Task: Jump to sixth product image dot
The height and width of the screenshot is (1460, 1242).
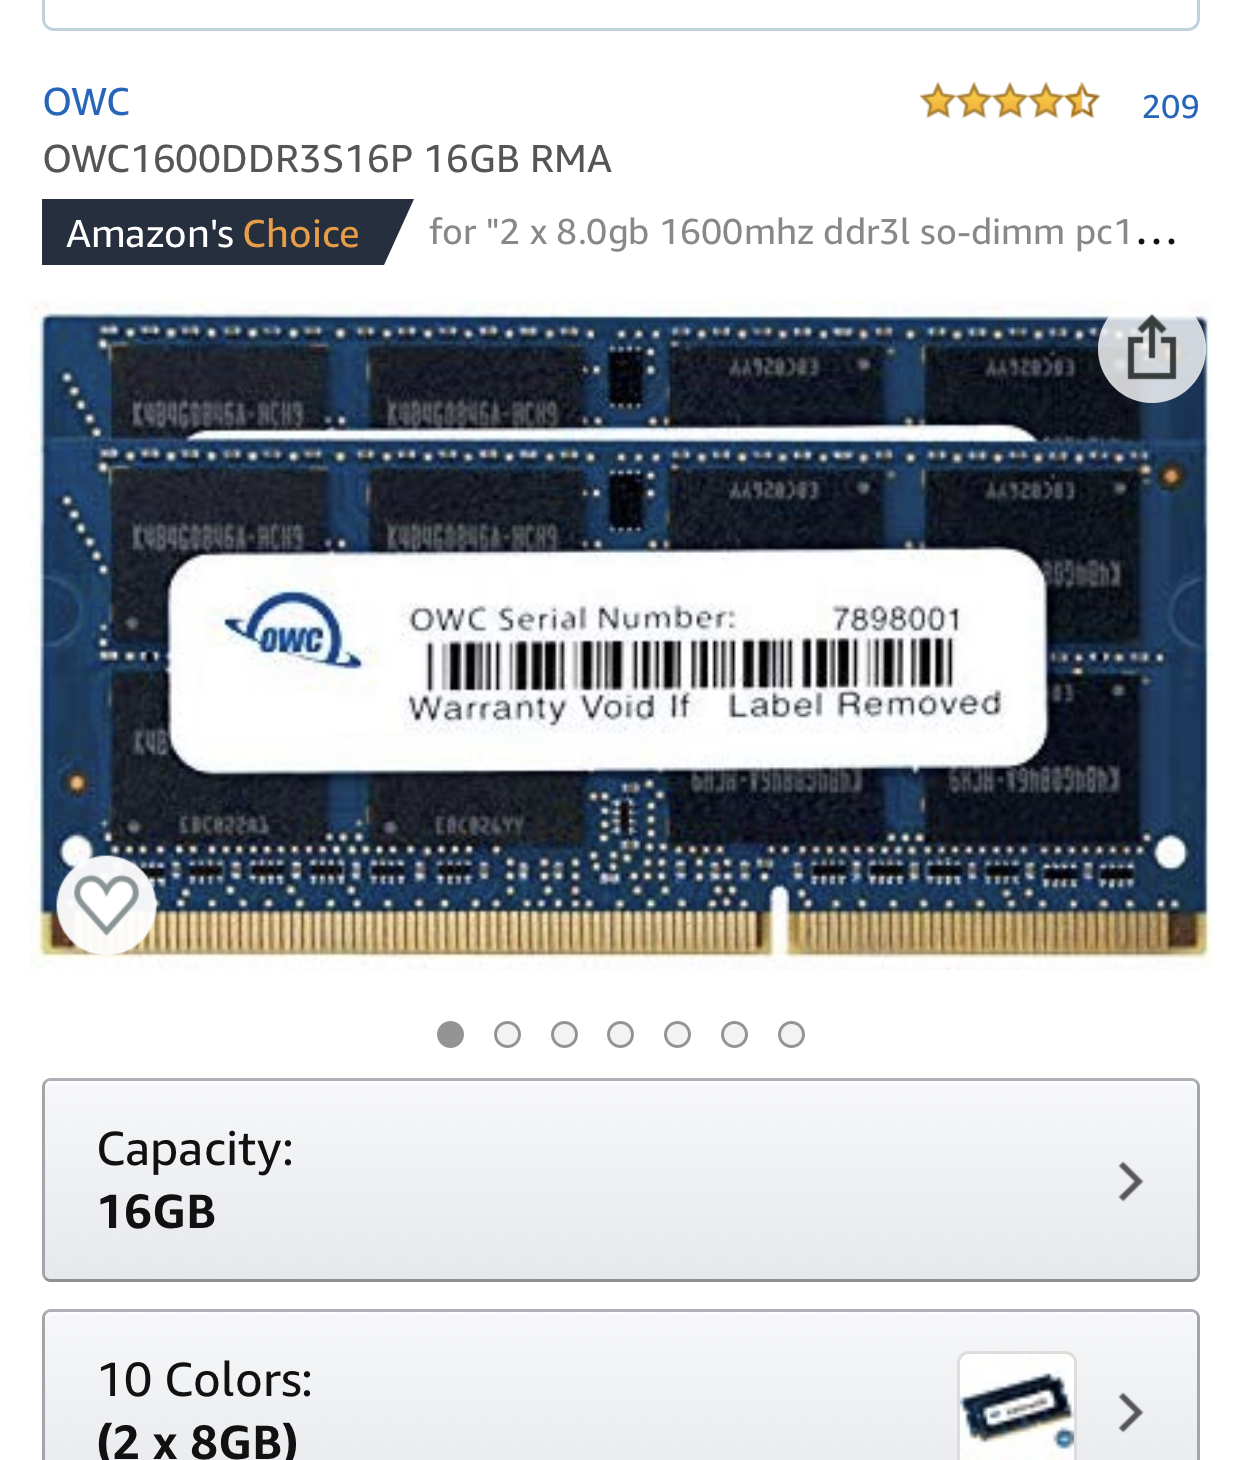Action: (734, 1034)
